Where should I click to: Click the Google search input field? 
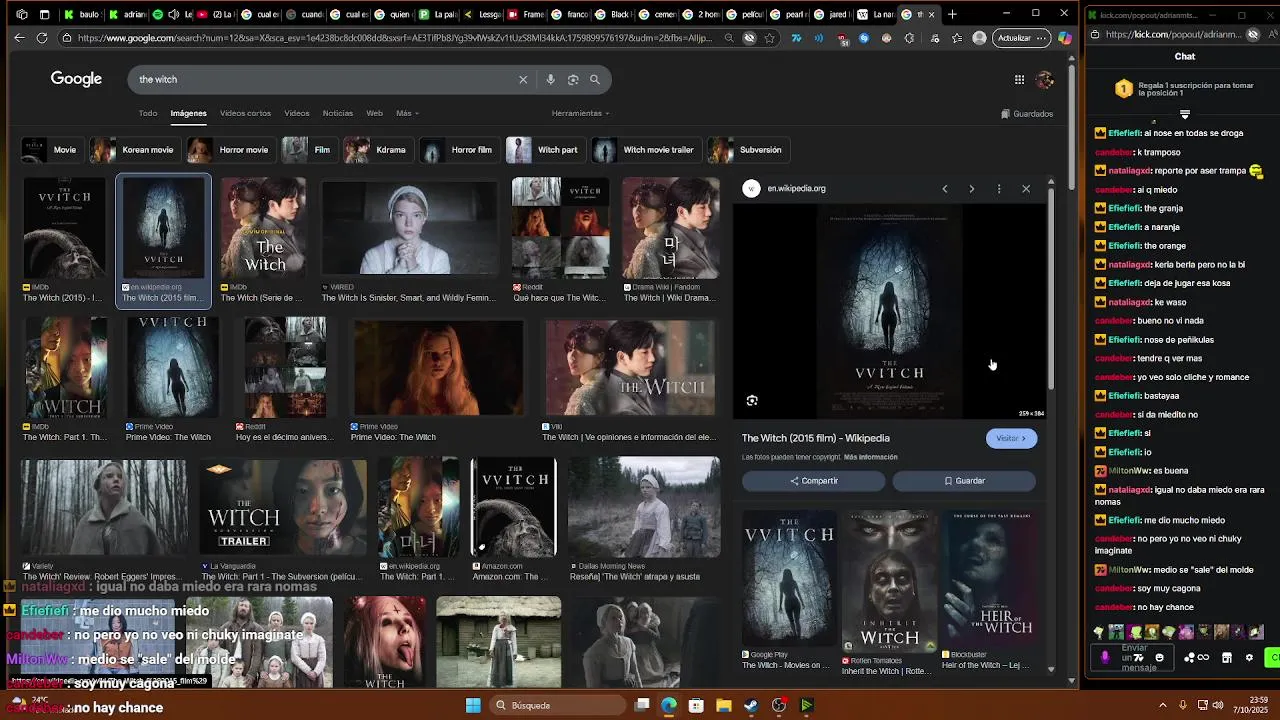click(324, 80)
